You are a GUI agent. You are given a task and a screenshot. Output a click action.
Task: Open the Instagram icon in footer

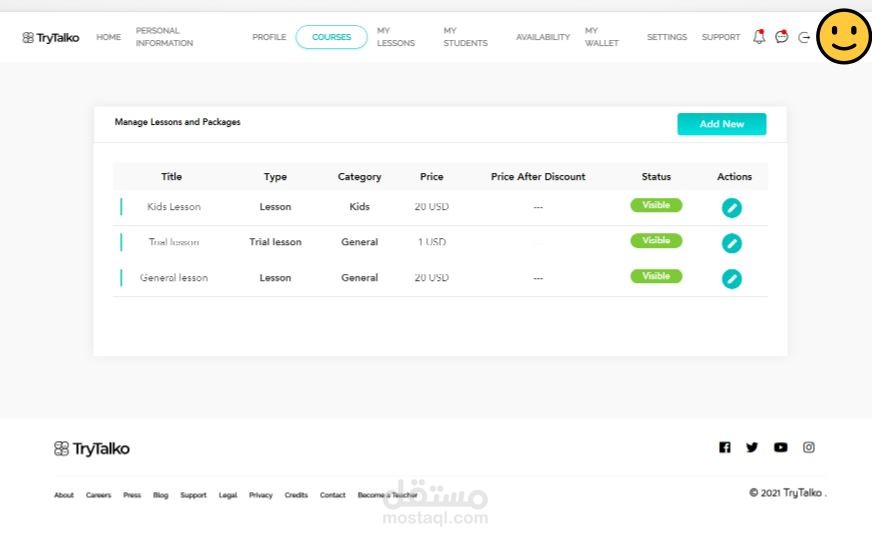(809, 447)
